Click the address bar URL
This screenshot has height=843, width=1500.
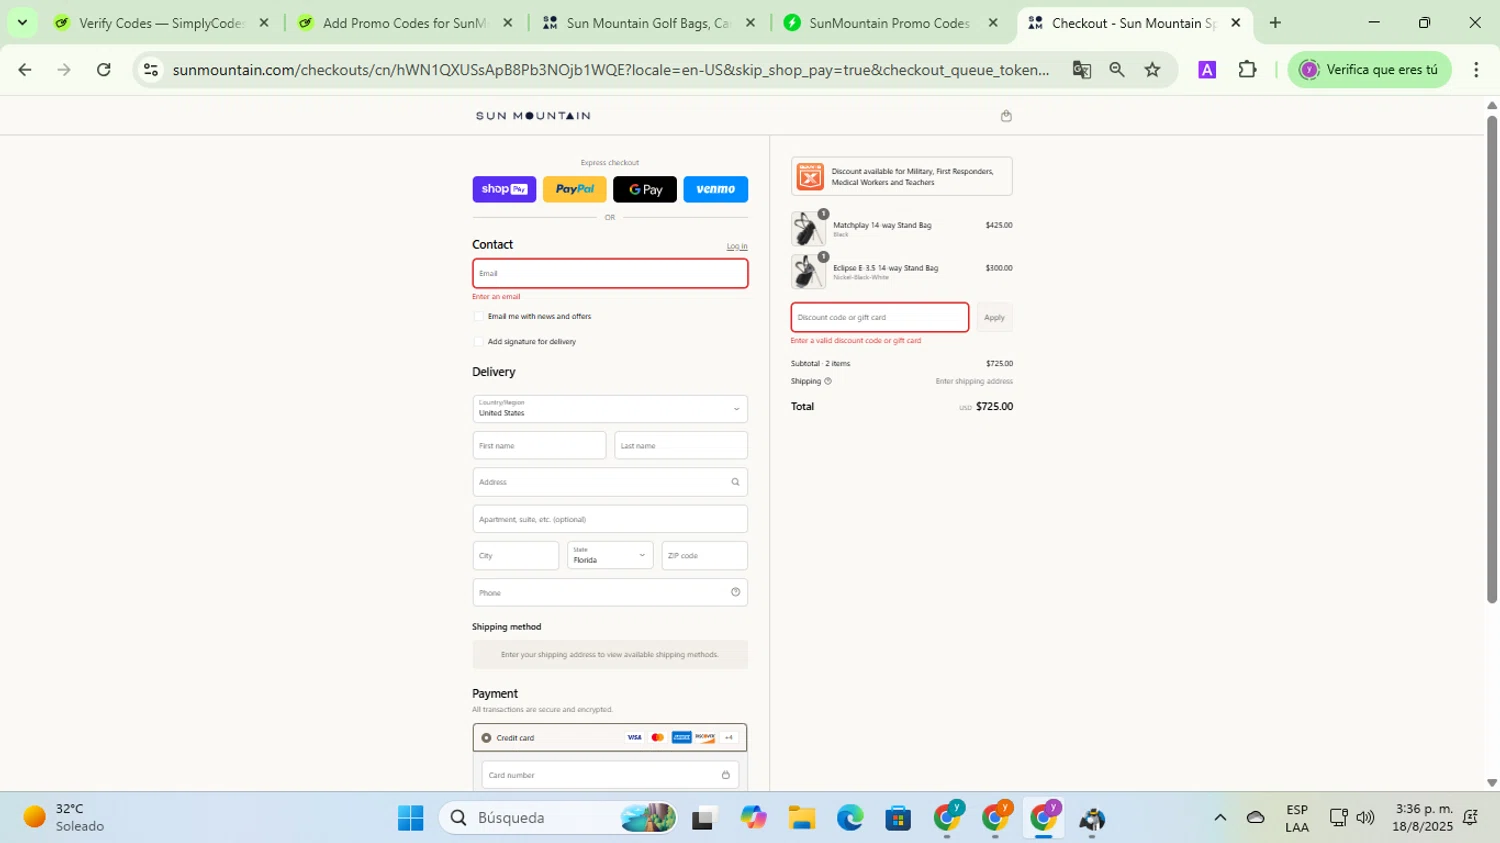point(610,69)
